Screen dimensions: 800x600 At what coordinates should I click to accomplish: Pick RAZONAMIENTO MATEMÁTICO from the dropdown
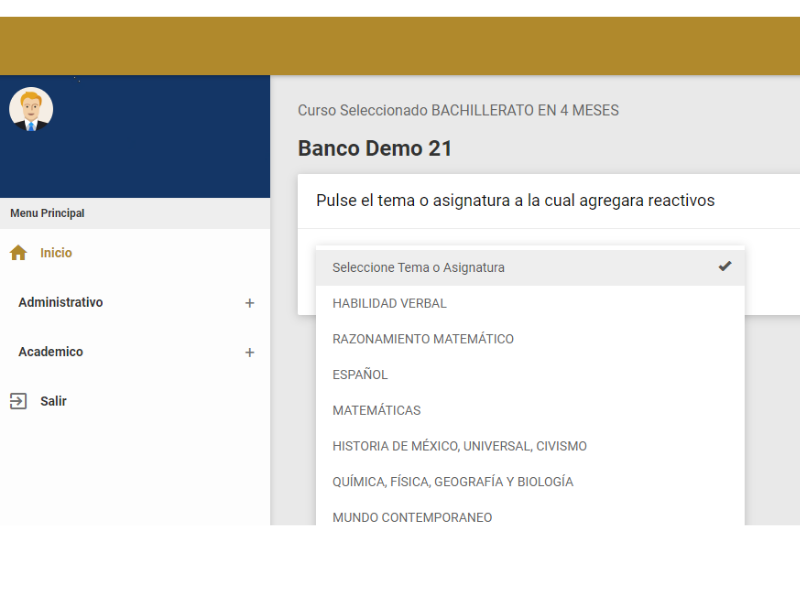[x=423, y=339]
